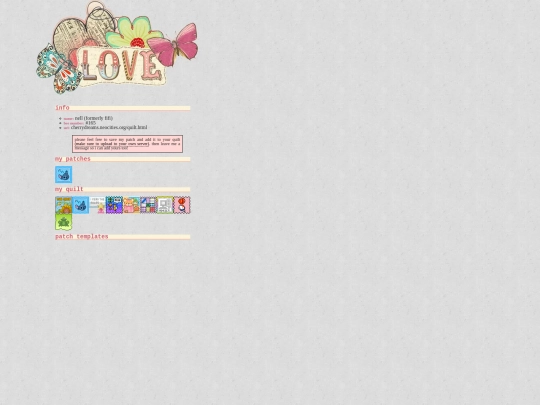540x405 pixels.
Task: Click the bold 'make sure to upload' note
Action: point(112,144)
